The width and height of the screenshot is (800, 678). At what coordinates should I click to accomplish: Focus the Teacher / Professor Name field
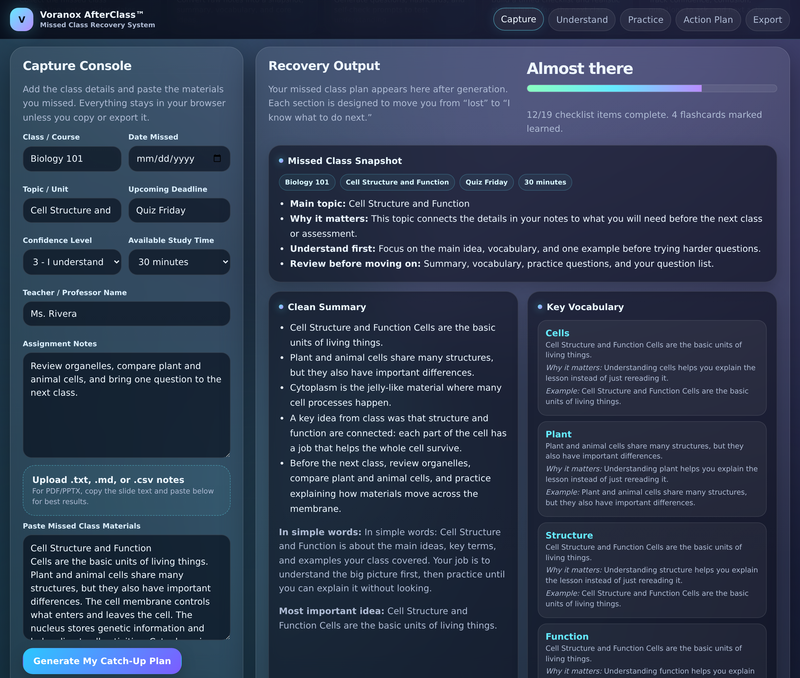pyautogui.click(x=127, y=314)
